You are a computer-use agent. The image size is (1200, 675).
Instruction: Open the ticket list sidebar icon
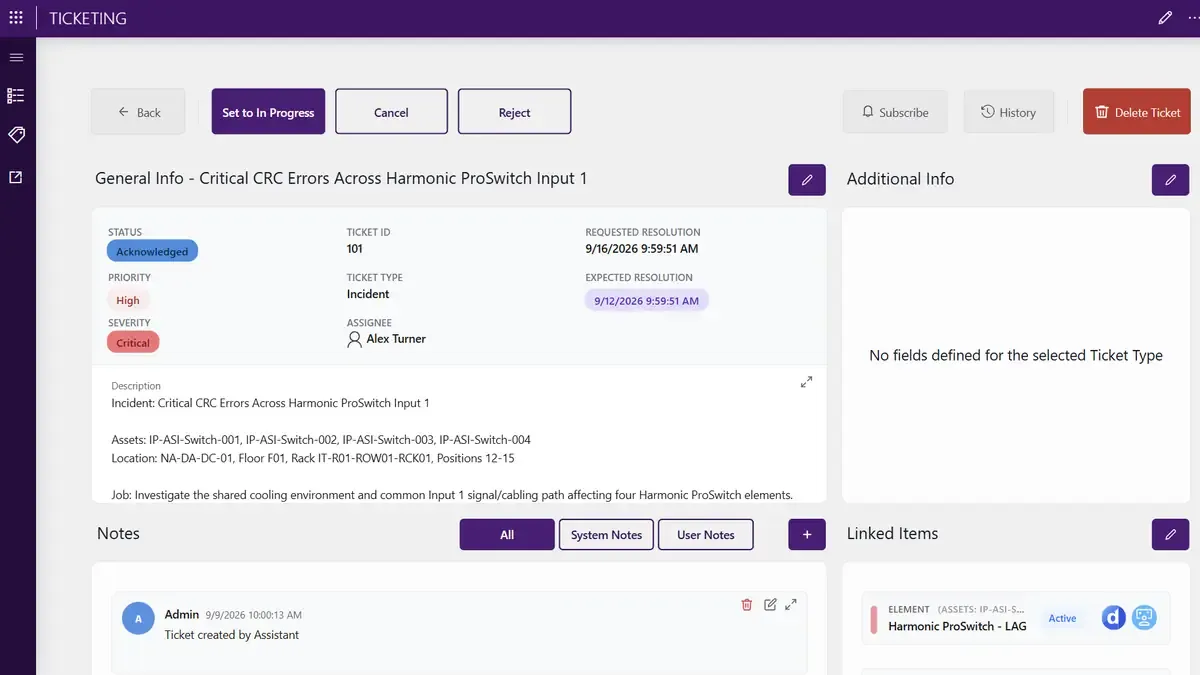[x=16, y=96]
